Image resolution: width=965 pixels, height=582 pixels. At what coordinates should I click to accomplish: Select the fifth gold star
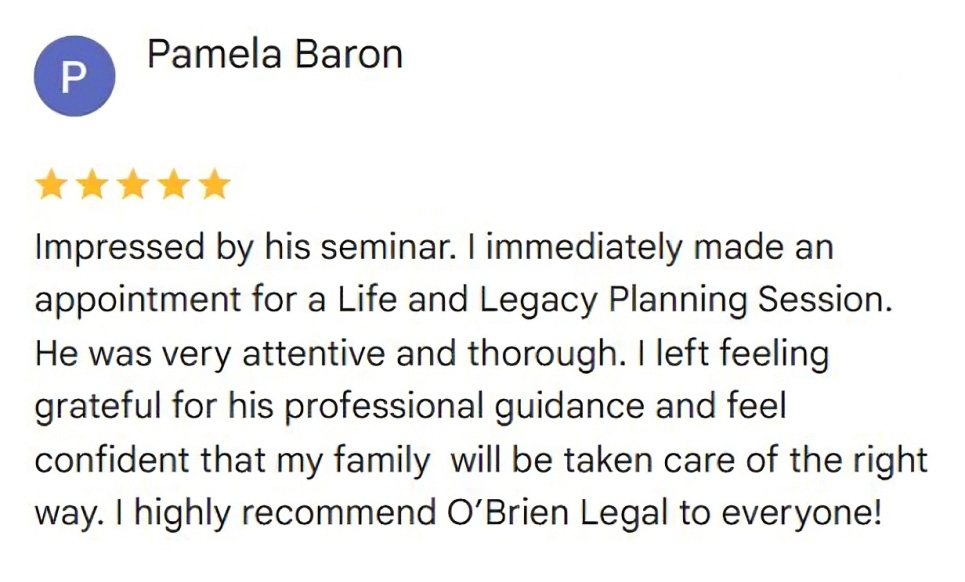(215, 185)
